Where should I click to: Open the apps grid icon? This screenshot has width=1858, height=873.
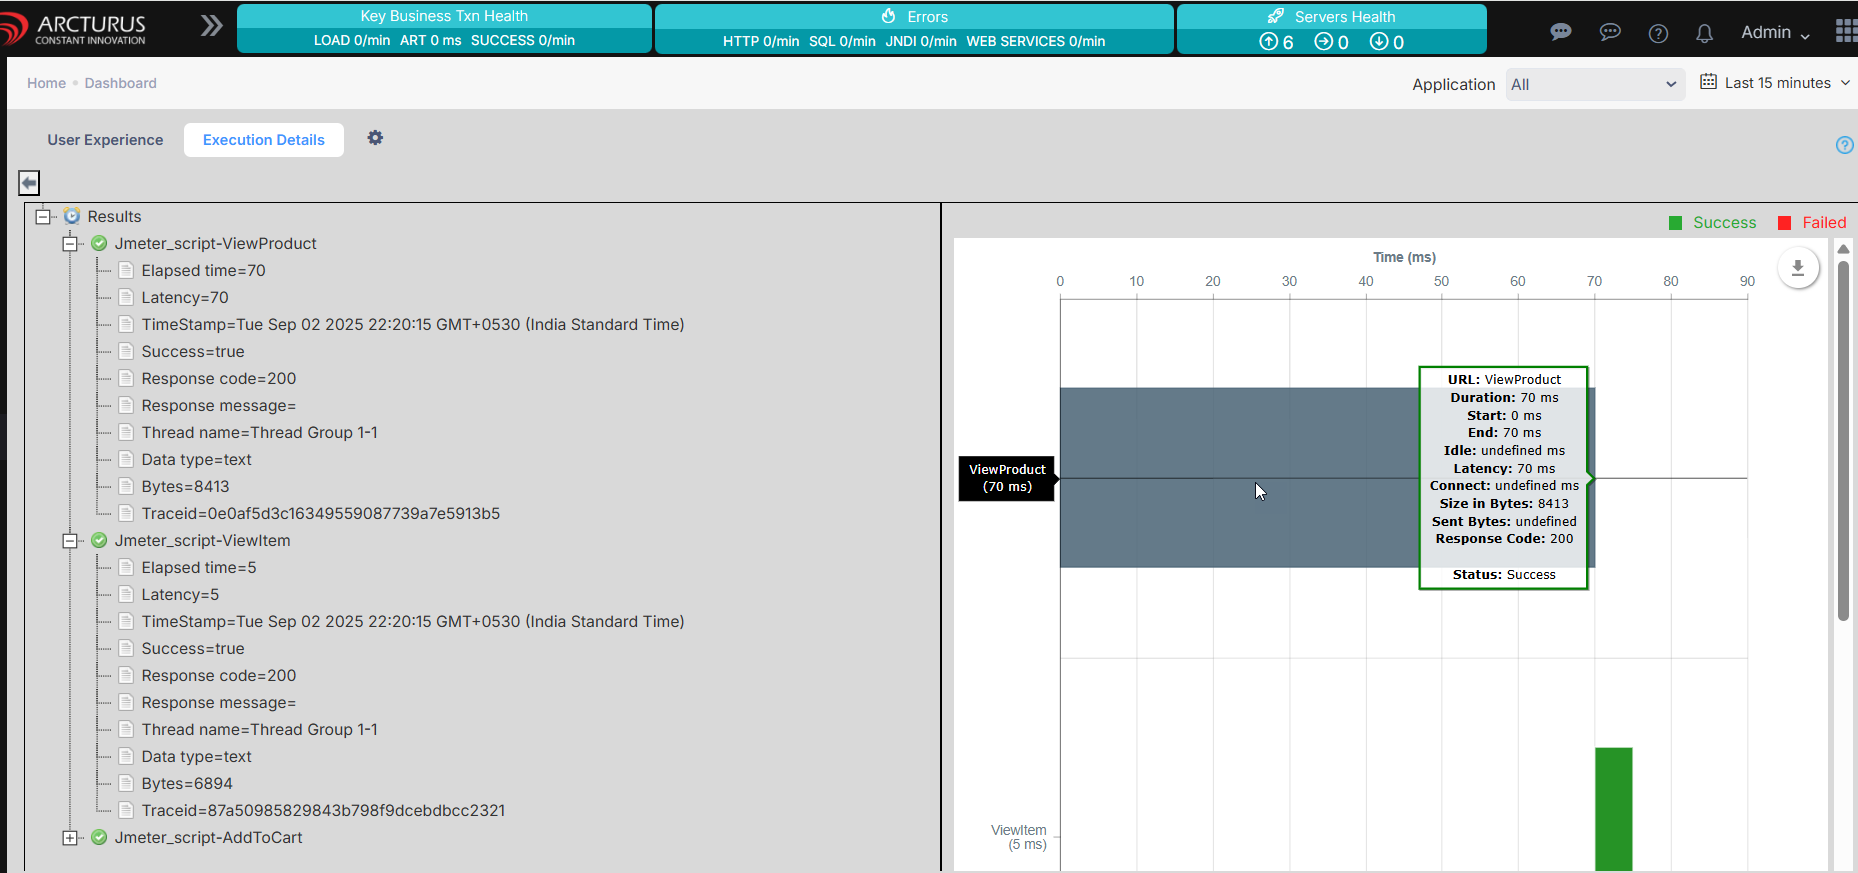click(1845, 31)
